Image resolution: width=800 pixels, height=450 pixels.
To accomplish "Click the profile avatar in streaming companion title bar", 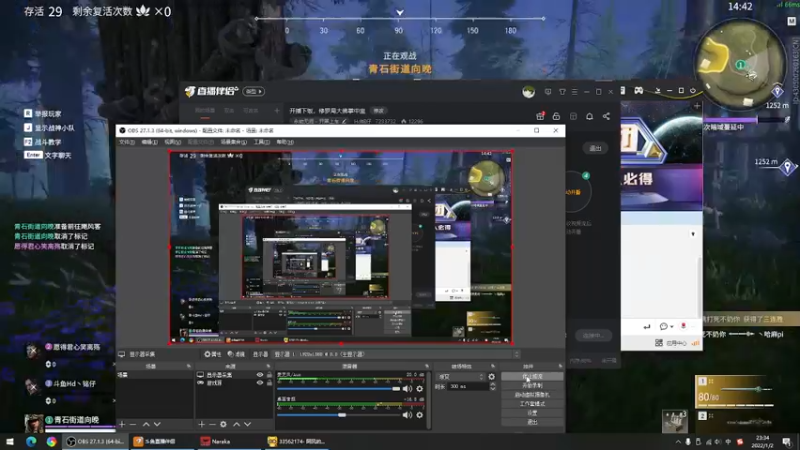I will tap(529, 92).
